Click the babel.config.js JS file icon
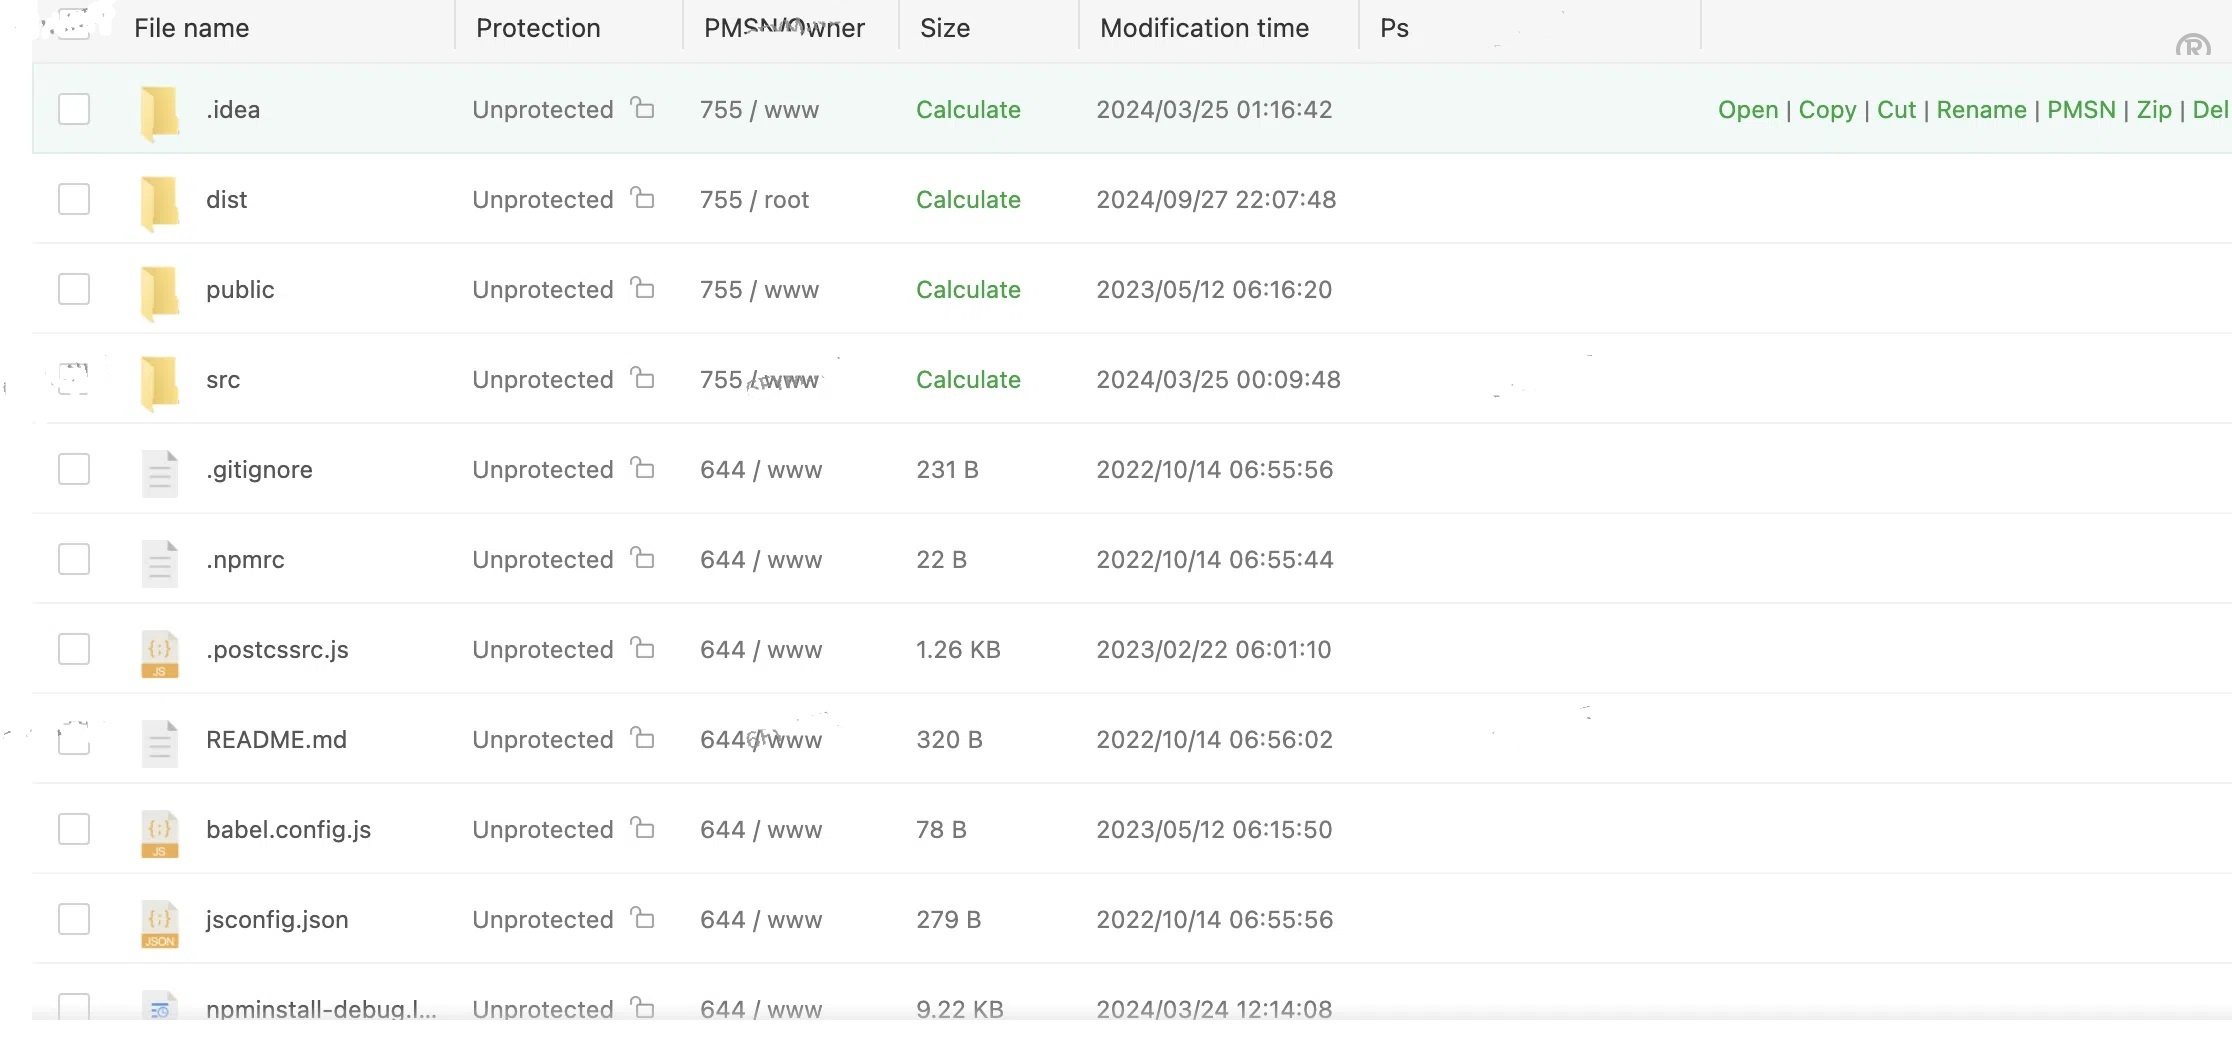This screenshot has height=1056, width=2232. (160, 832)
